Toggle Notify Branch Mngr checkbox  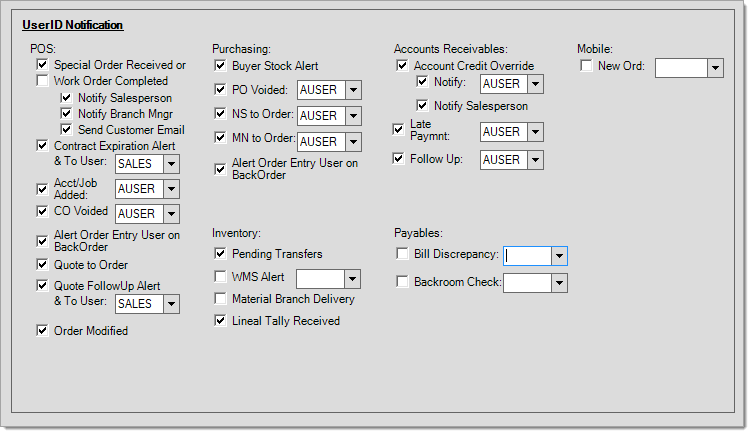point(66,114)
